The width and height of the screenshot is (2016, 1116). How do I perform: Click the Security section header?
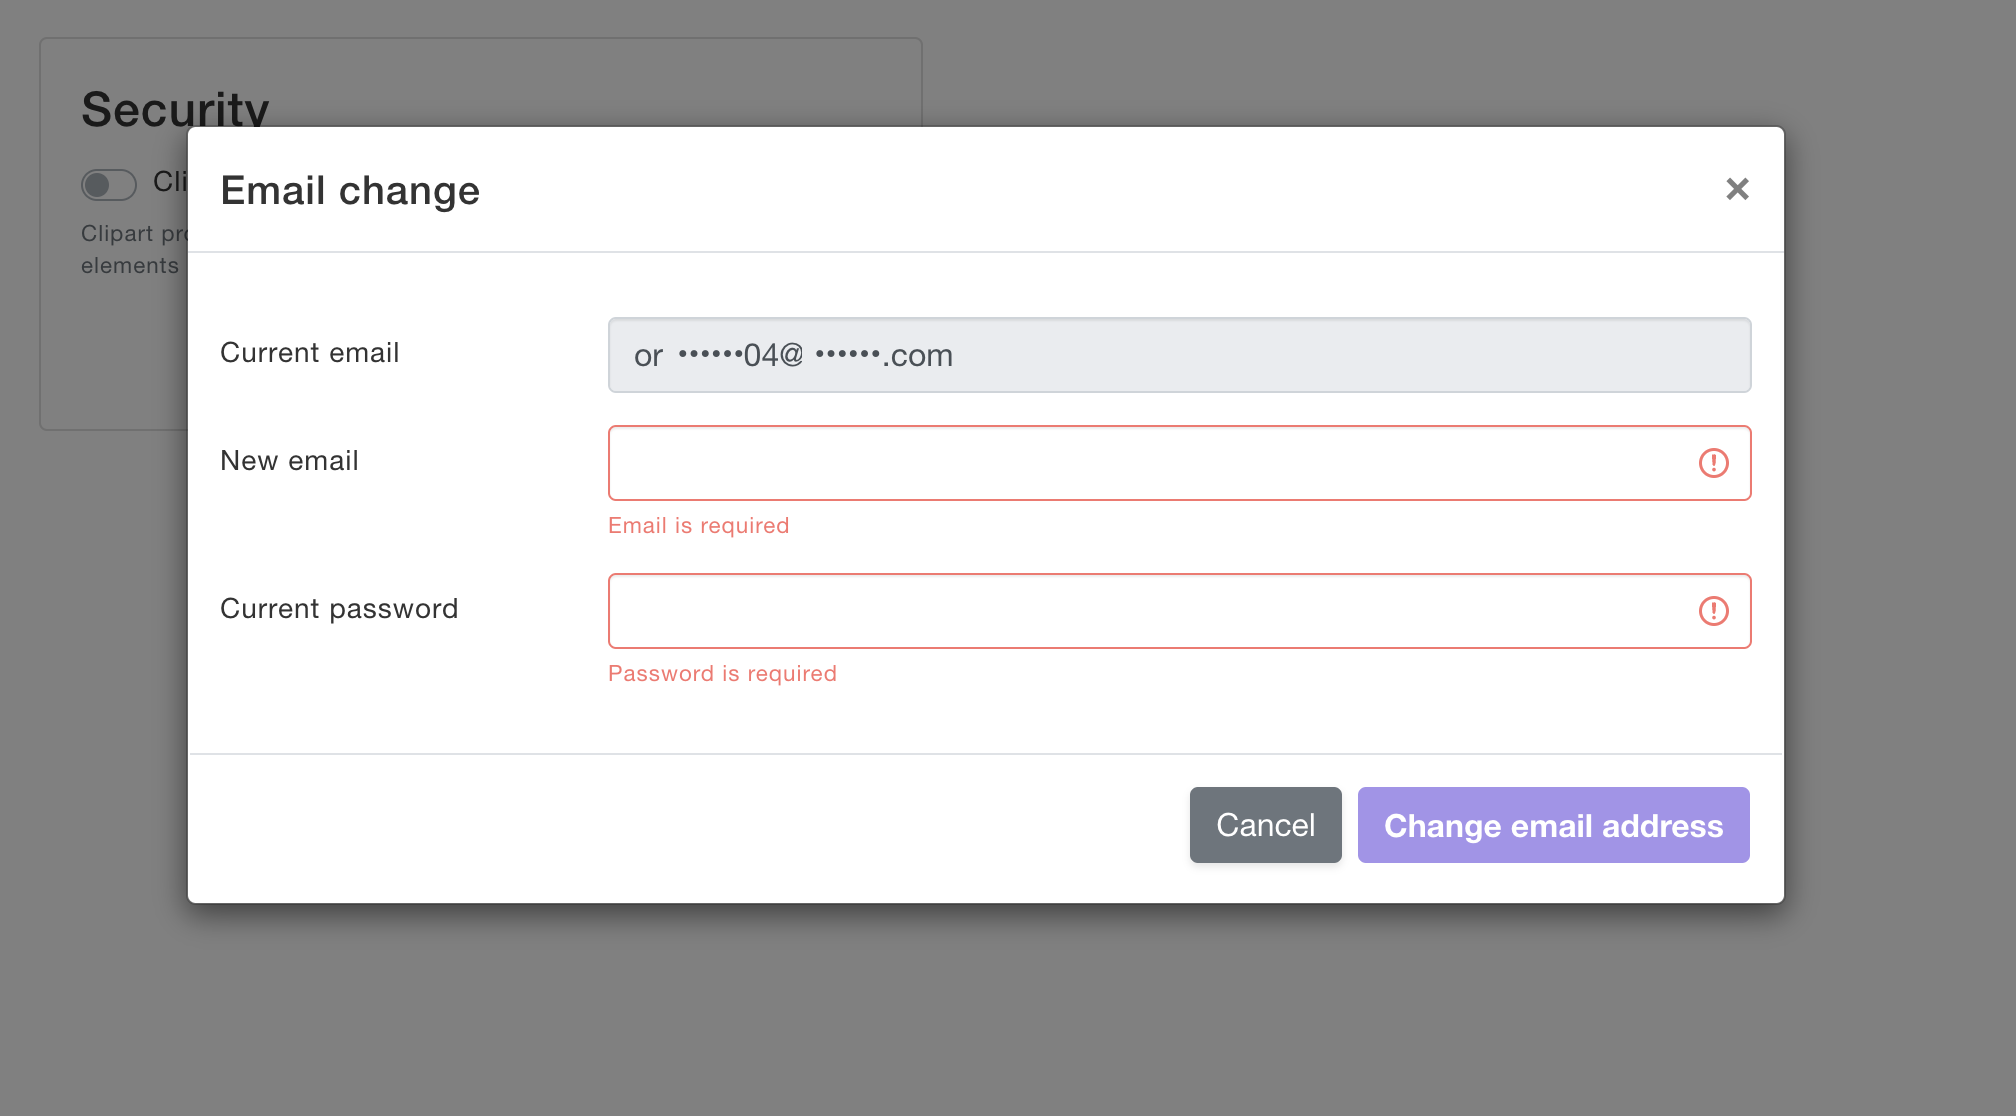(x=176, y=106)
